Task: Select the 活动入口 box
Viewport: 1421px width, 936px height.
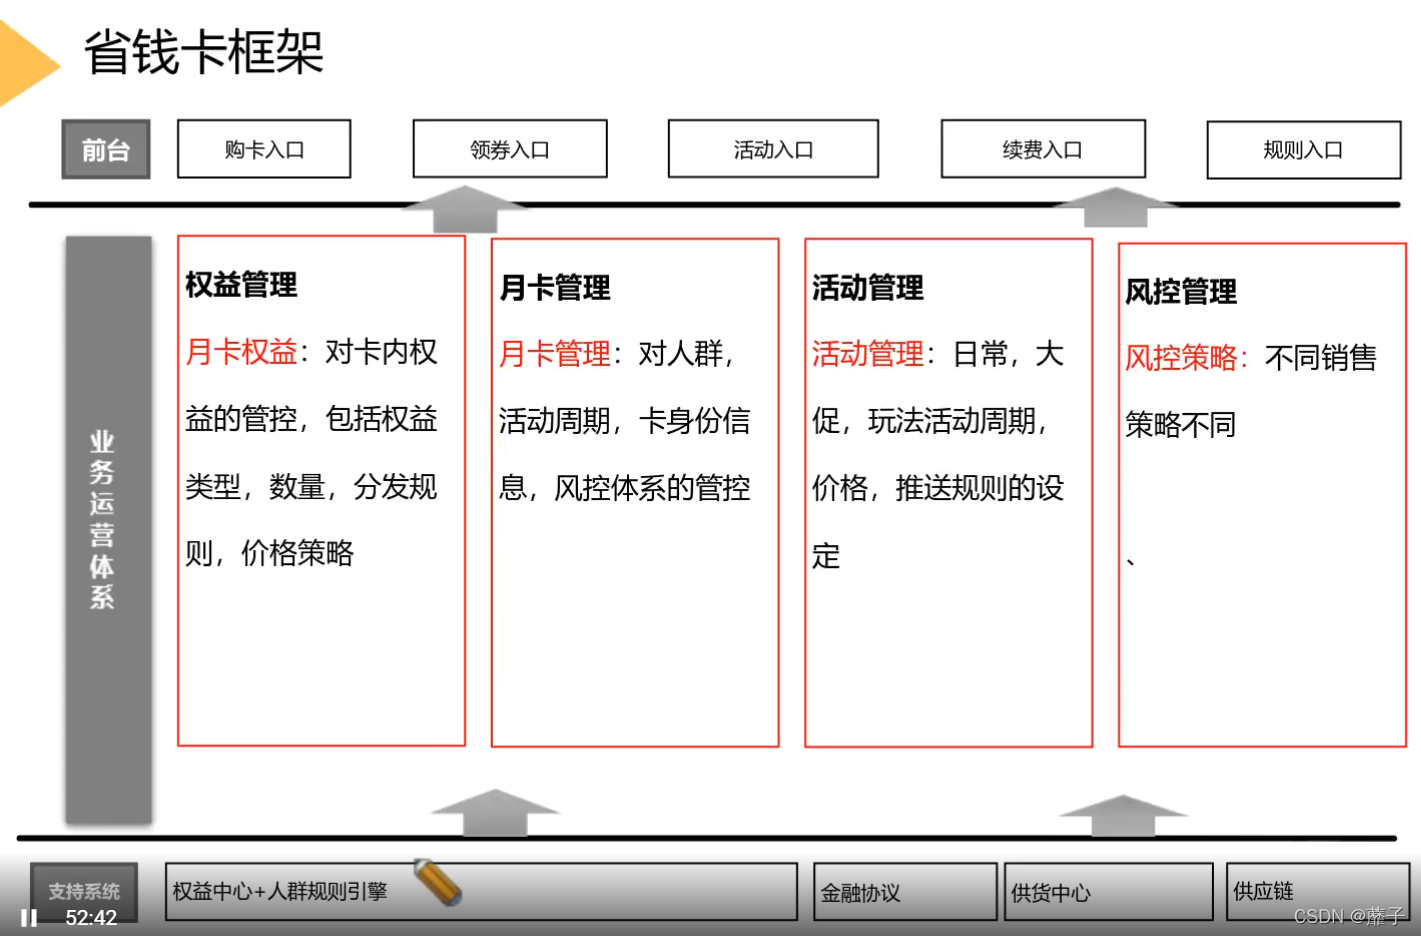Action: tap(773, 149)
